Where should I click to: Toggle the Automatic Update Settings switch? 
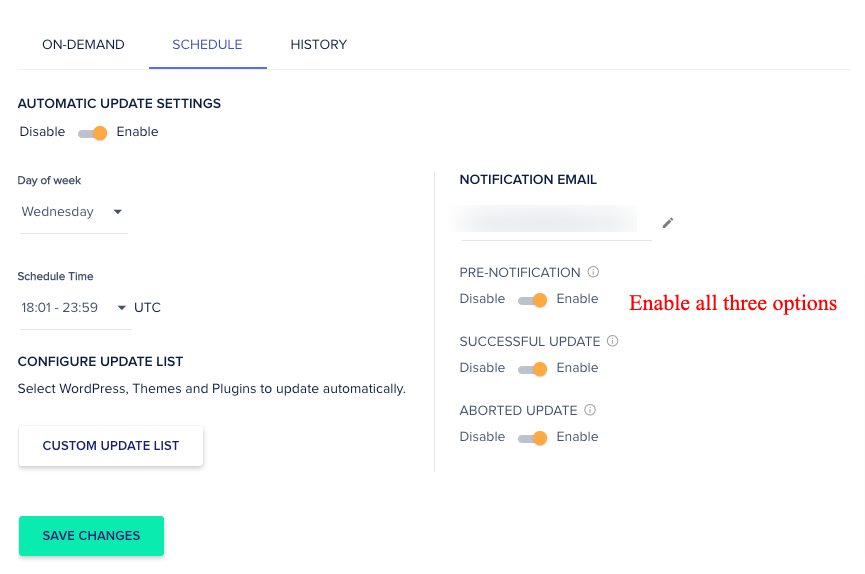tap(92, 133)
